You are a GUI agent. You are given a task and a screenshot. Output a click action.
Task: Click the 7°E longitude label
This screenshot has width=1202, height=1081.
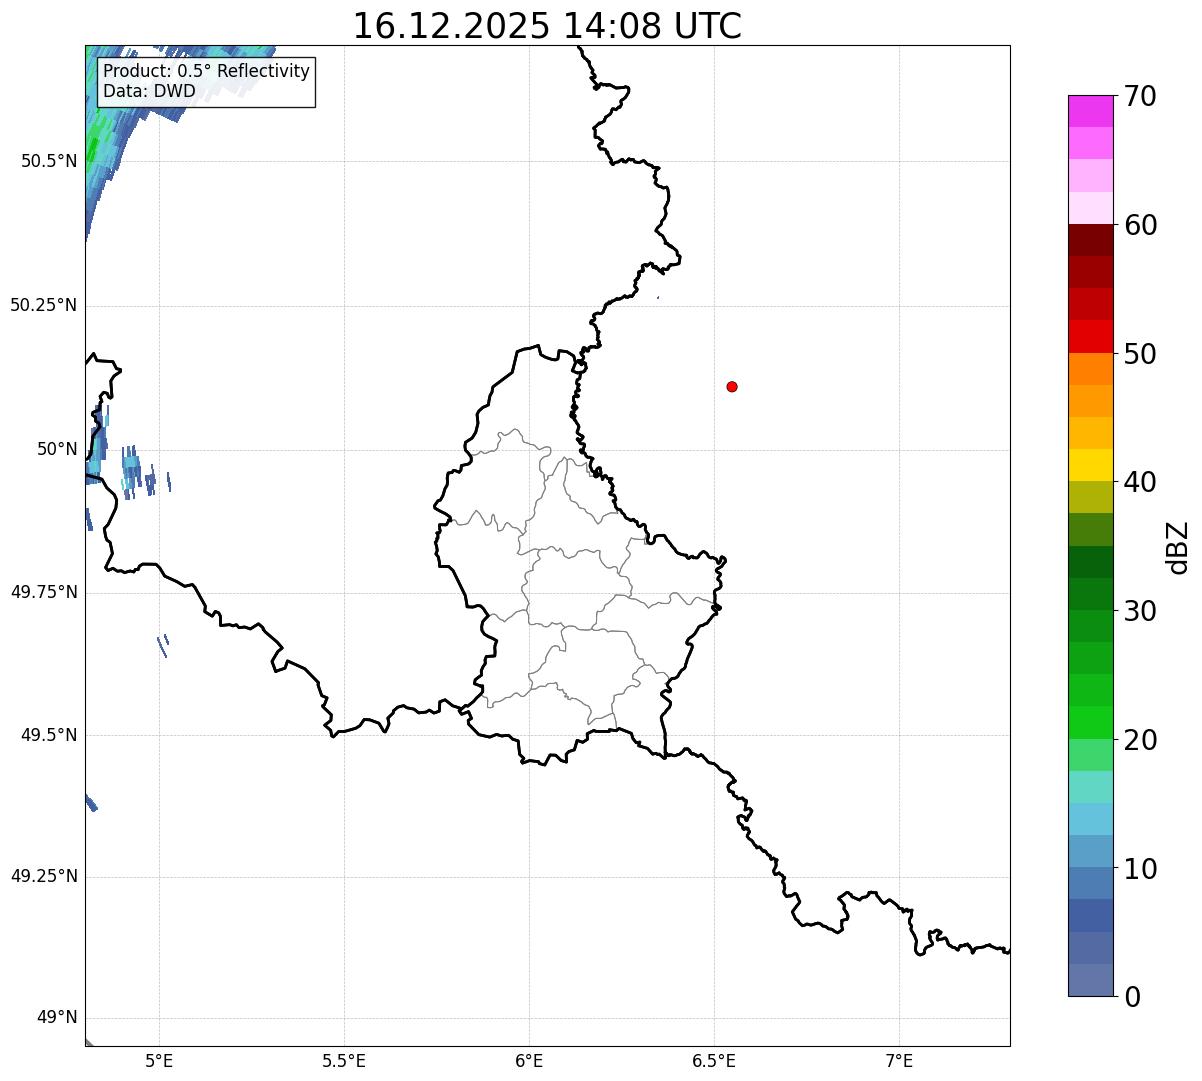[899, 1061]
